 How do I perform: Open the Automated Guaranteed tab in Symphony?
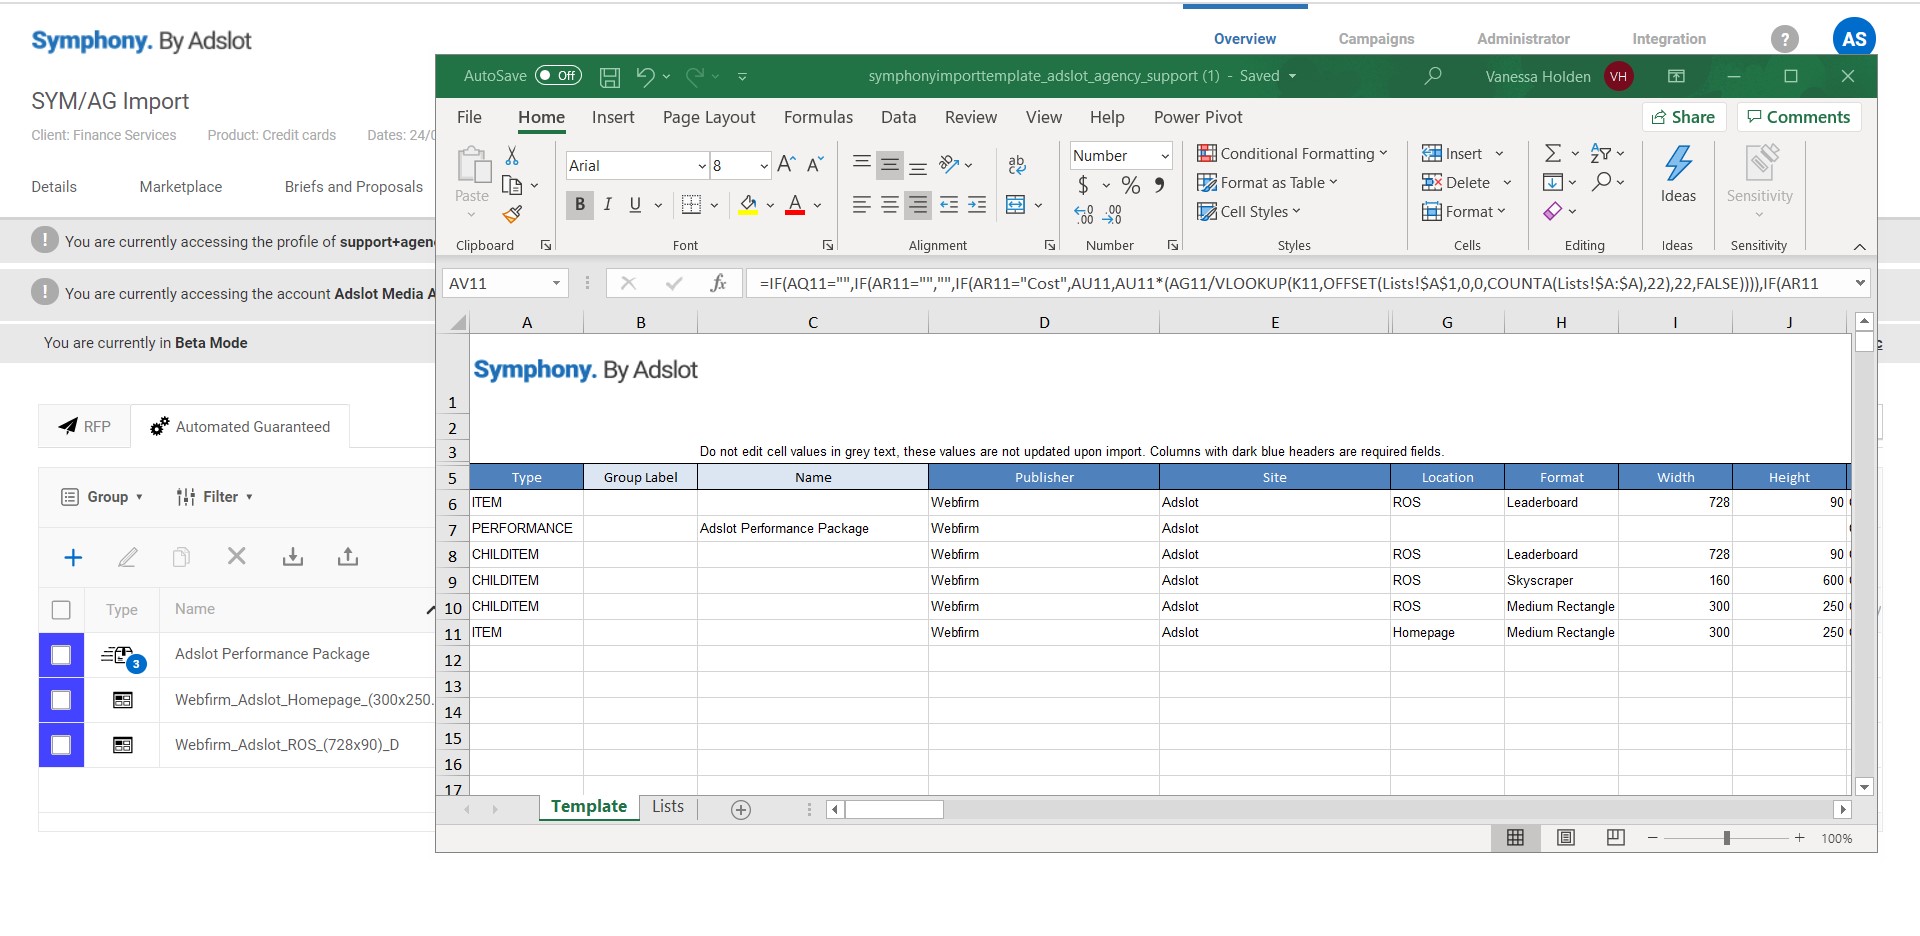240,427
